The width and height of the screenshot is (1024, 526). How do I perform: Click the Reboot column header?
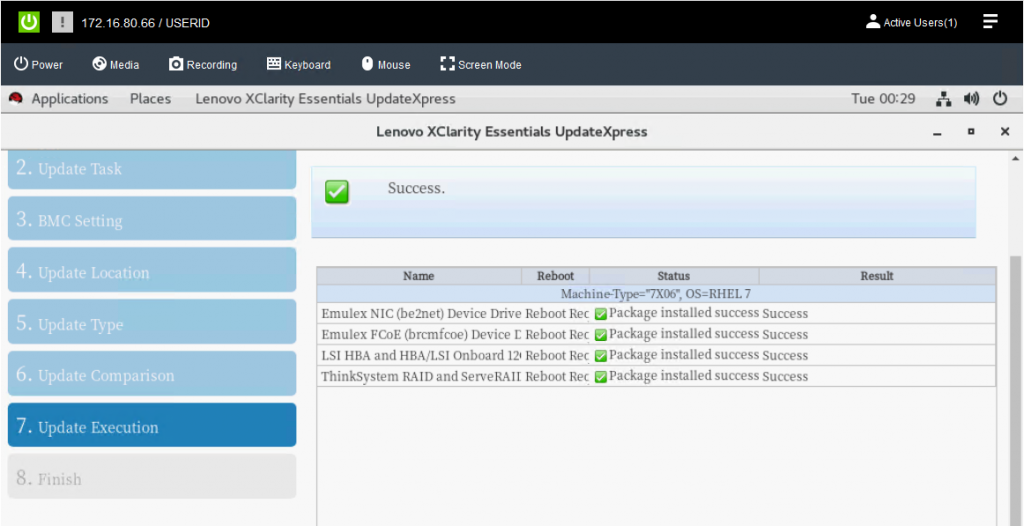[x=555, y=276]
